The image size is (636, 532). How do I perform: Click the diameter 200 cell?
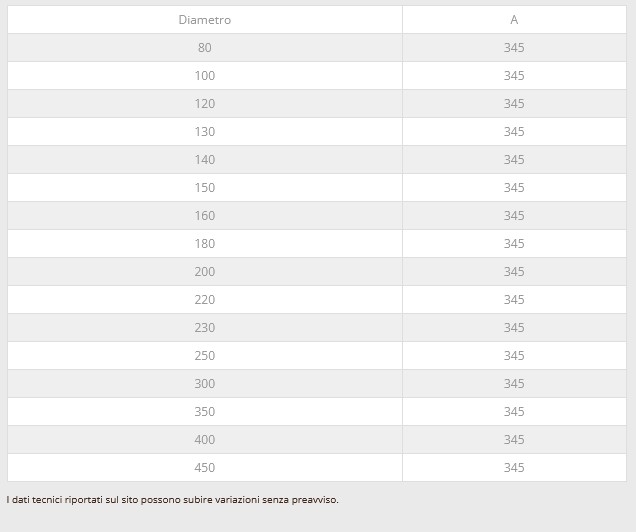pos(205,272)
